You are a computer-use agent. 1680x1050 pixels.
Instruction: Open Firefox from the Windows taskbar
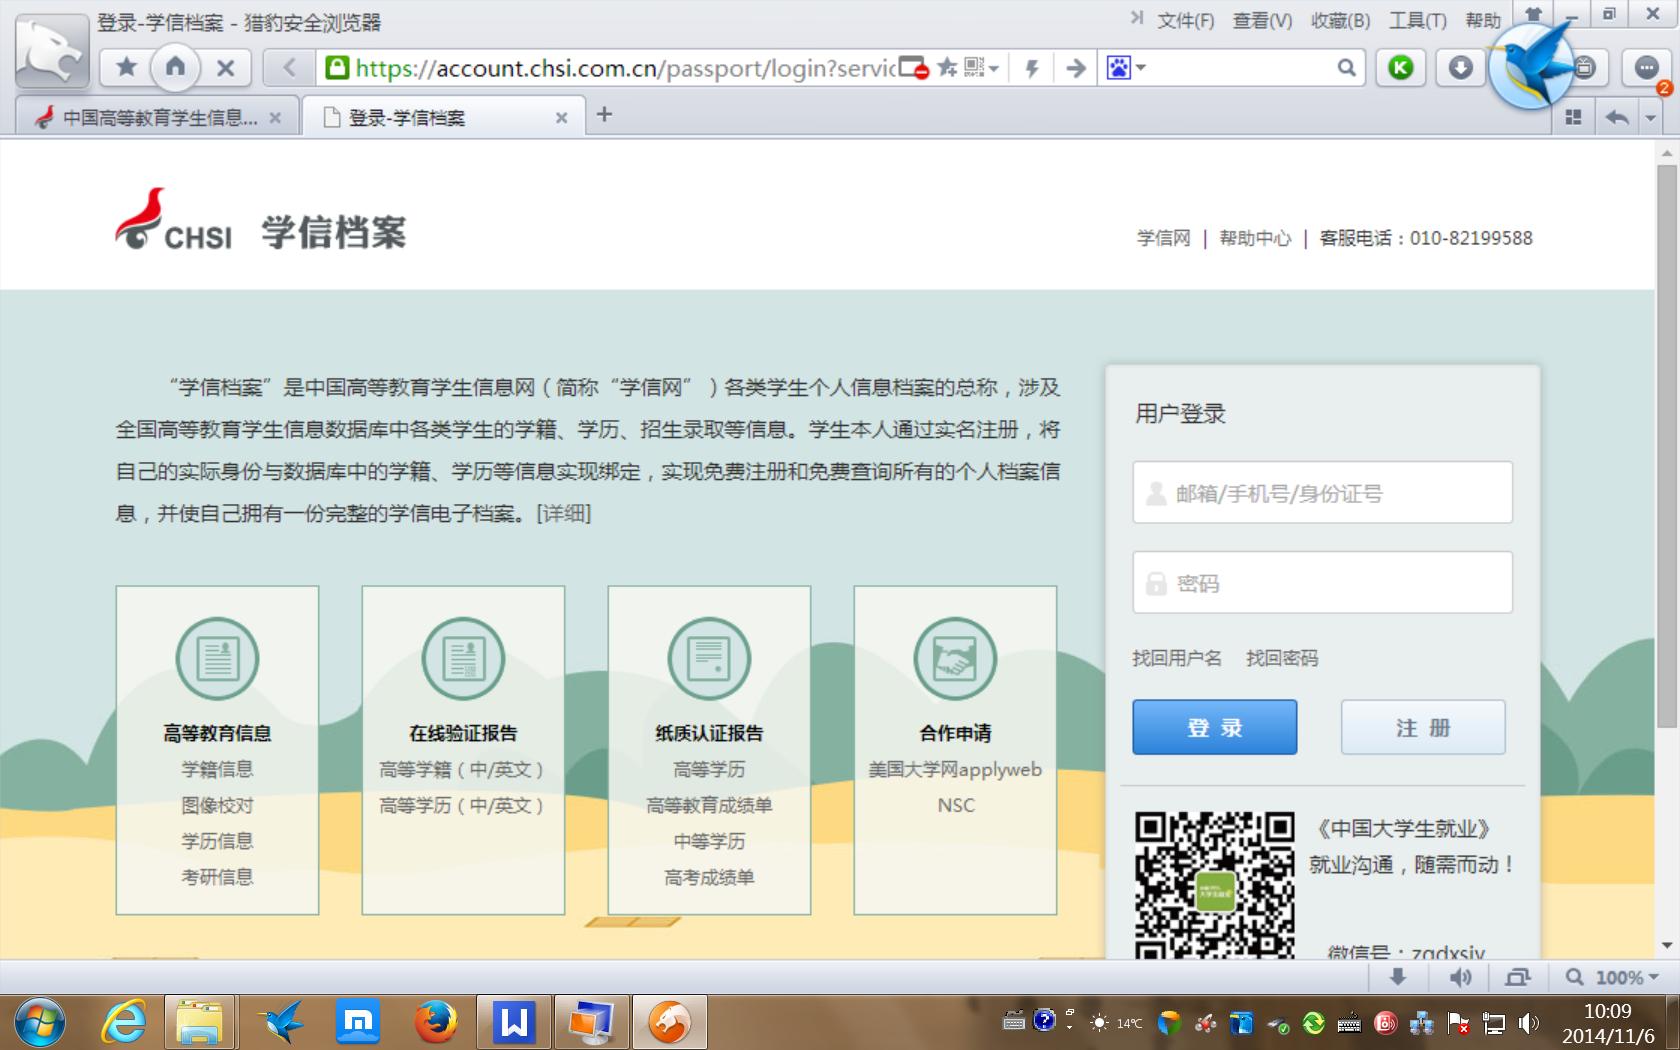[x=436, y=1022]
